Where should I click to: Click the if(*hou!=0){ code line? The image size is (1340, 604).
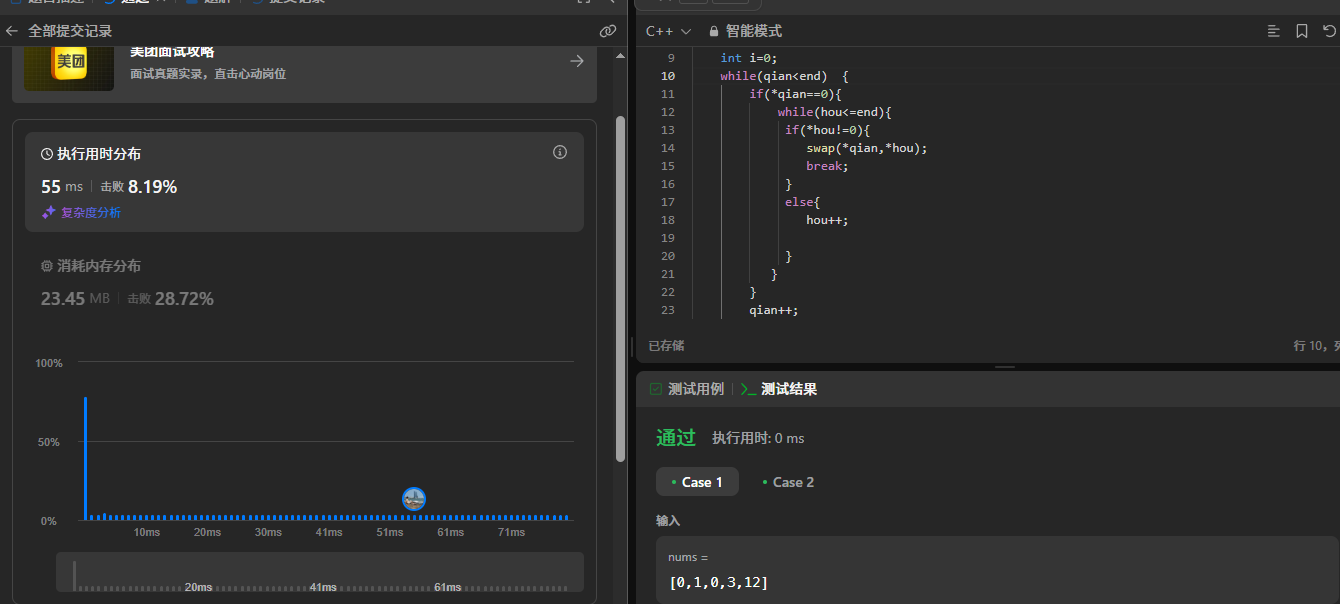[x=828, y=130]
